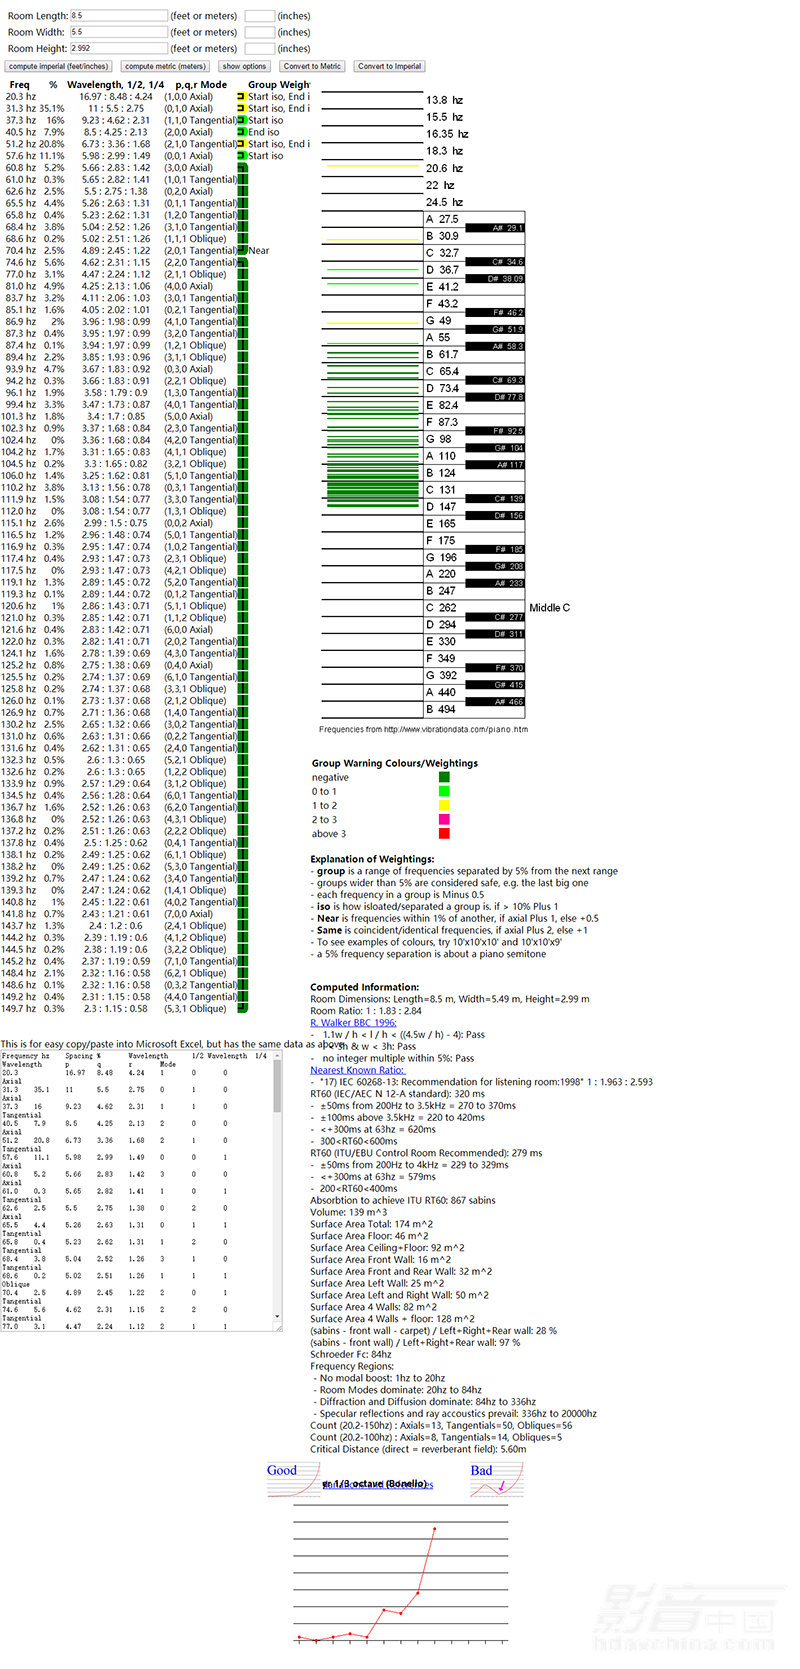Click the vibrationdata.com frequencies source text
This screenshot has width=800, height=1669.
(423, 729)
